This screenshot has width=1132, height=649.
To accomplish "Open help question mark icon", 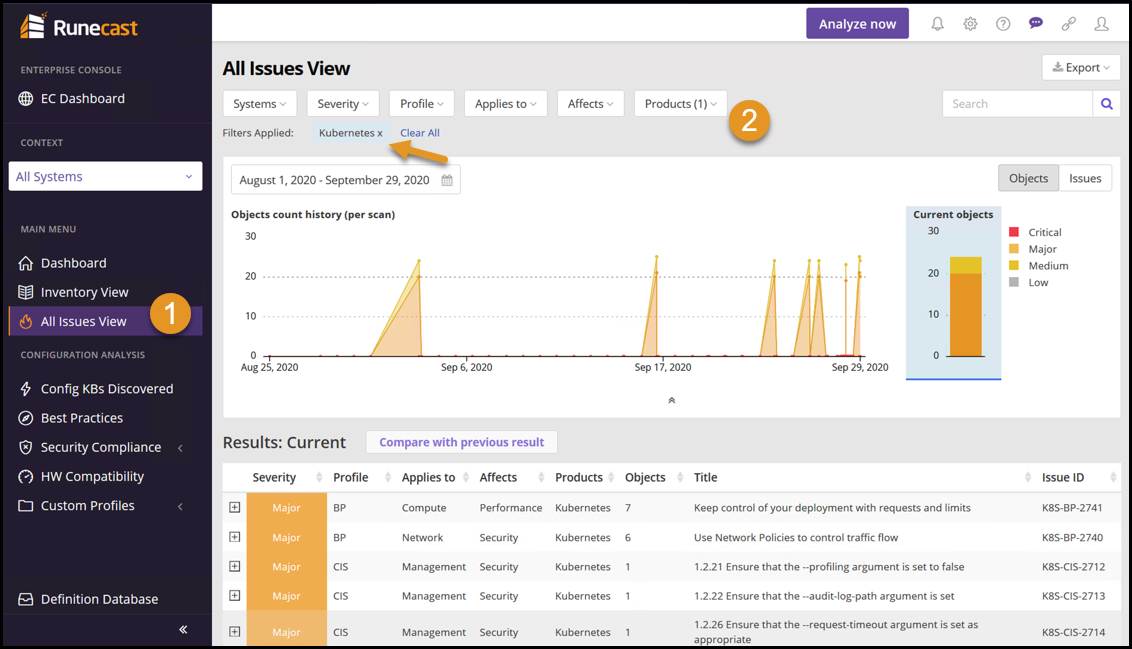I will tap(1003, 24).
